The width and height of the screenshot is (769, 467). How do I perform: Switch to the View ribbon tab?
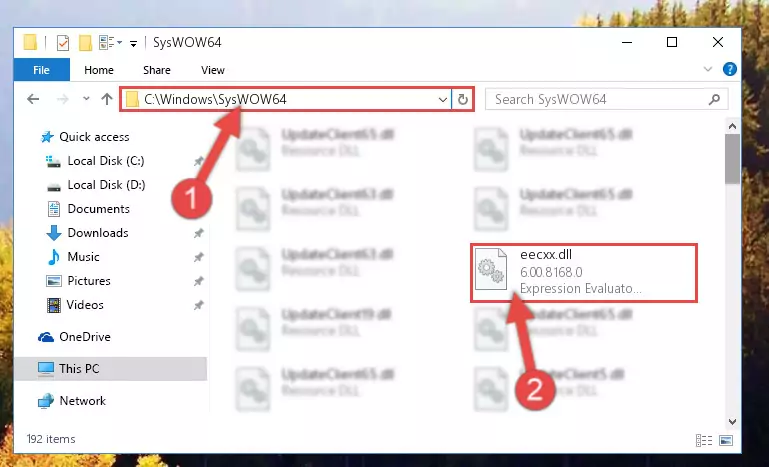212,70
